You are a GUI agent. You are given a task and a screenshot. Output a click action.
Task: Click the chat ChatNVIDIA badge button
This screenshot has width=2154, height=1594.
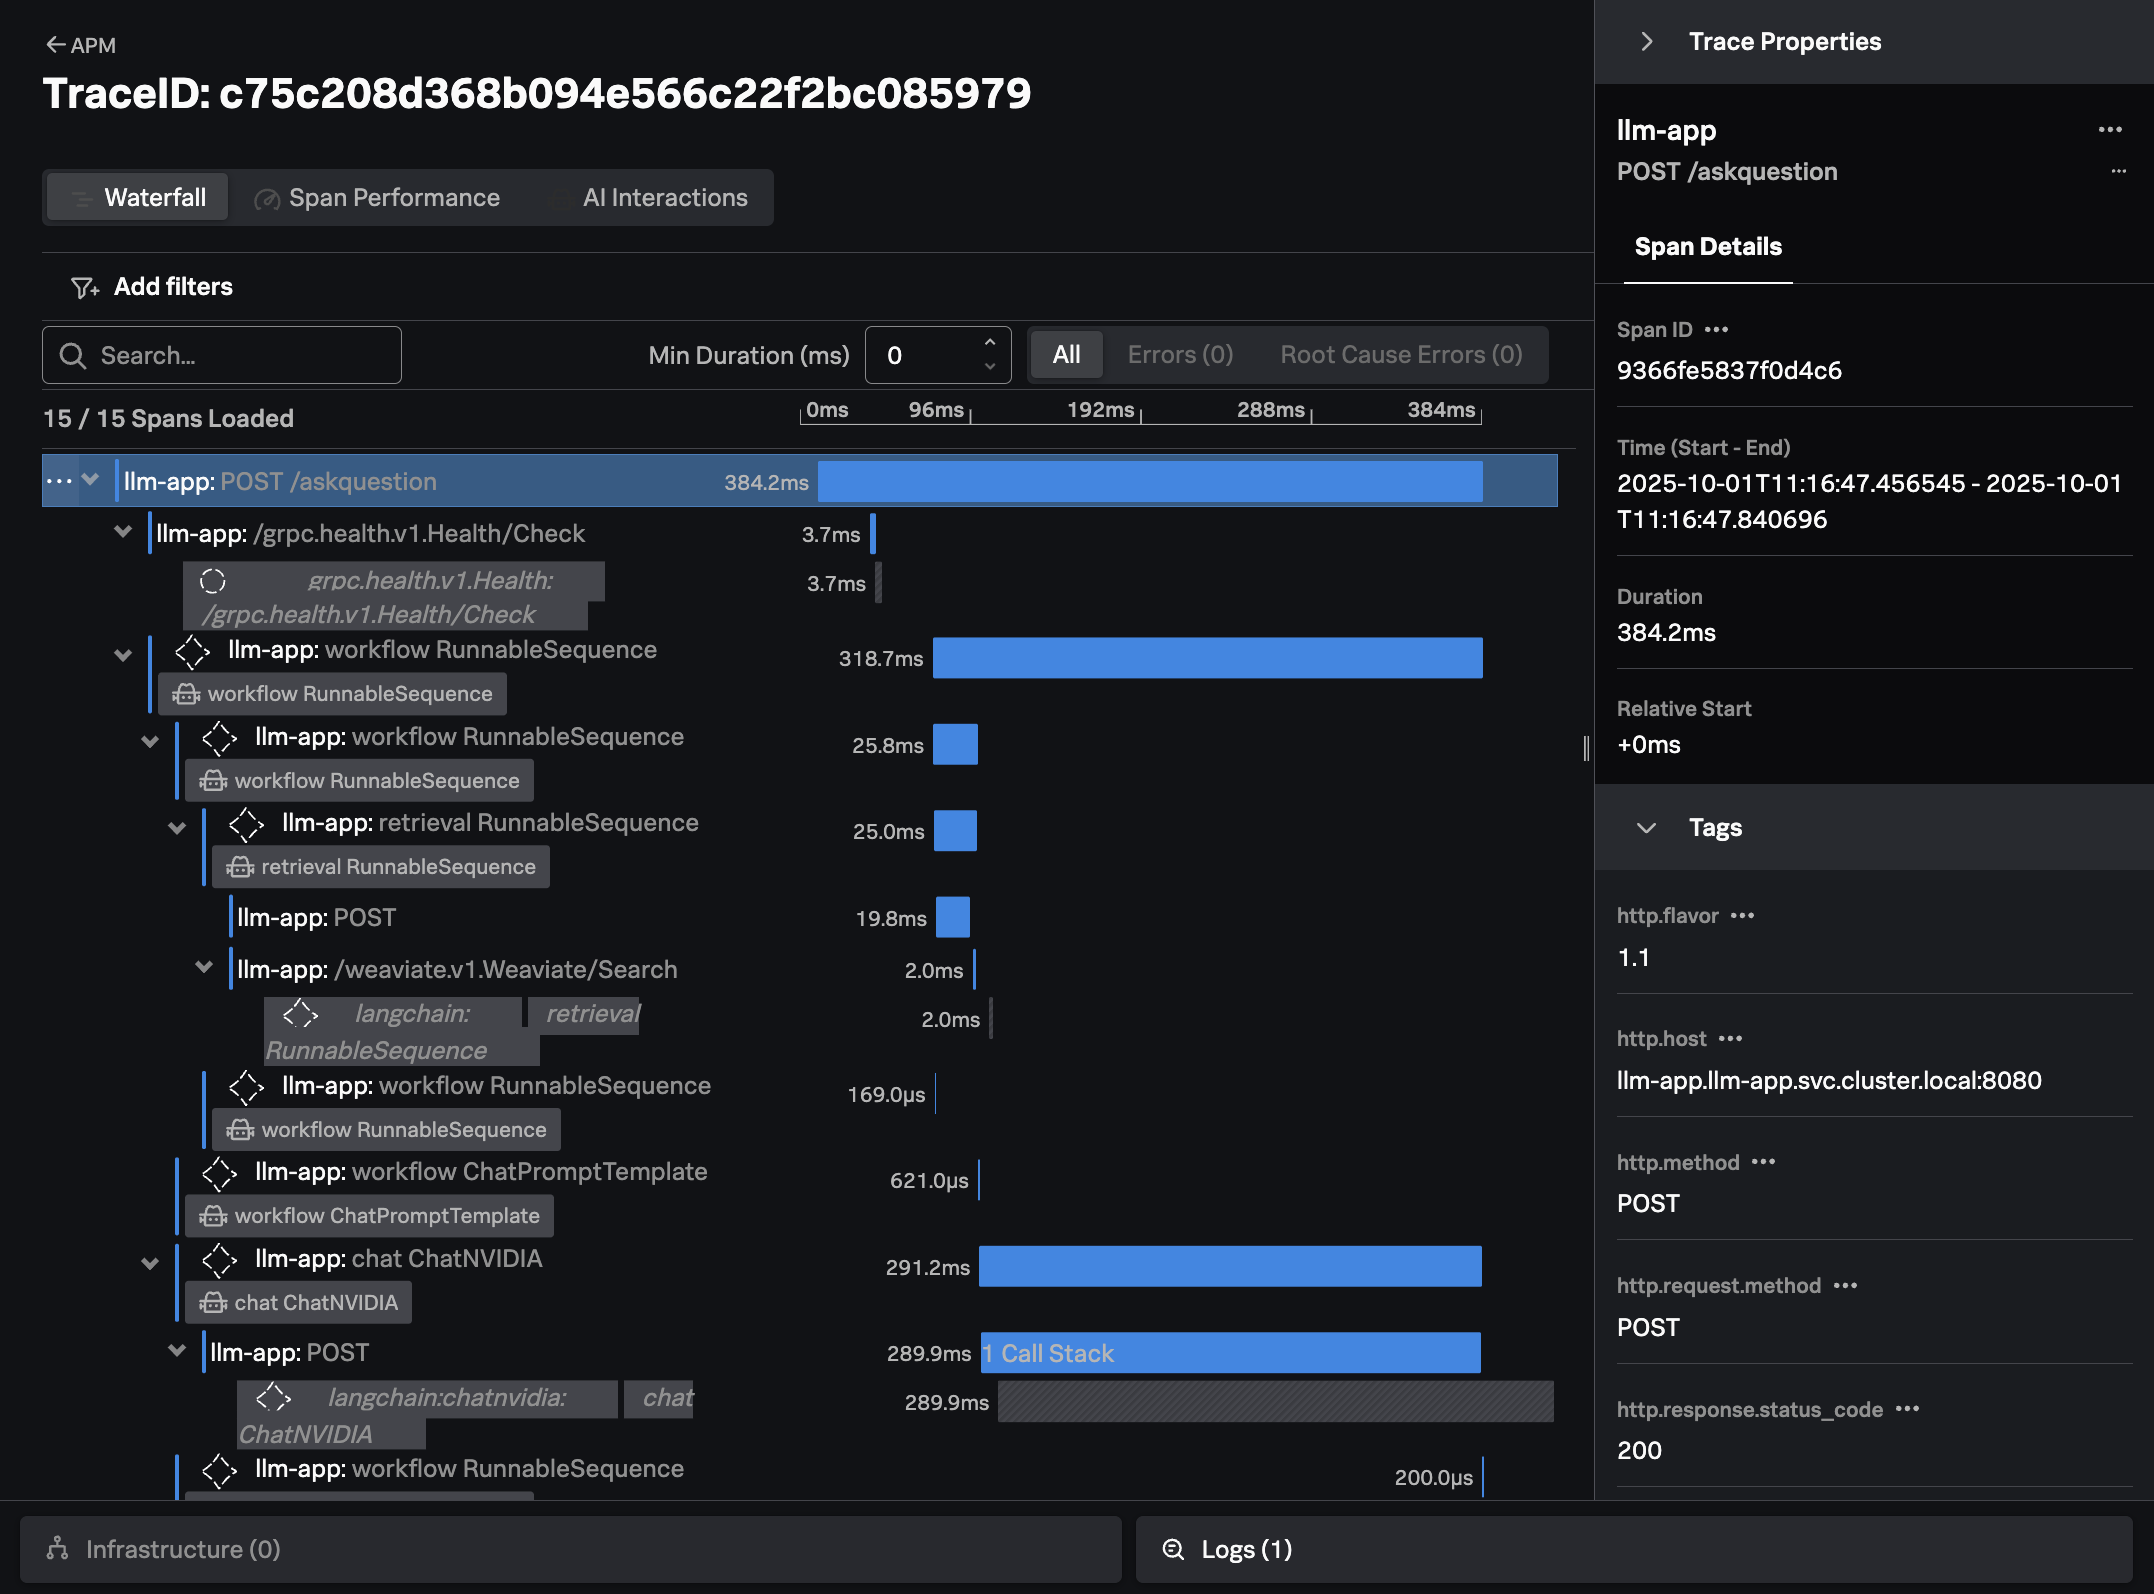tap(299, 1303)
